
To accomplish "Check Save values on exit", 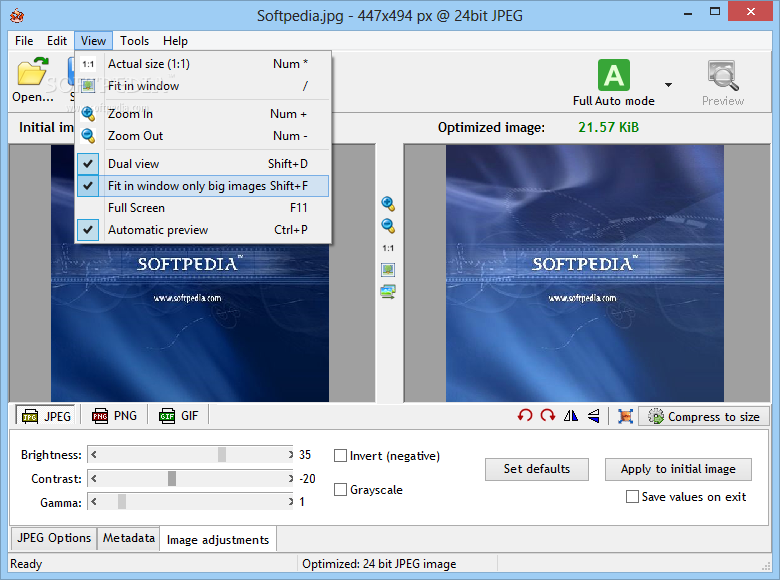I will (632, 496).
